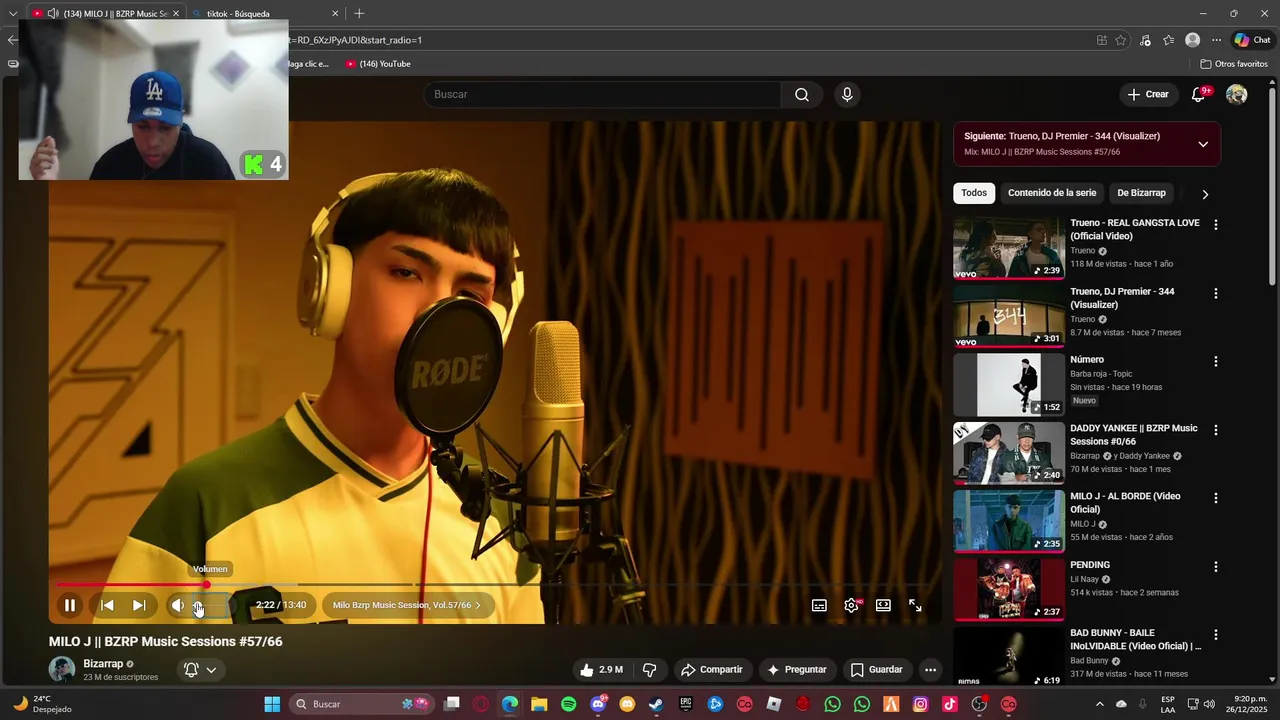This screenshot has height=720, width=1280.
Task: Open options for BAD BUNNY BAILE INoLVIDABLE video
Action: 1216,634
